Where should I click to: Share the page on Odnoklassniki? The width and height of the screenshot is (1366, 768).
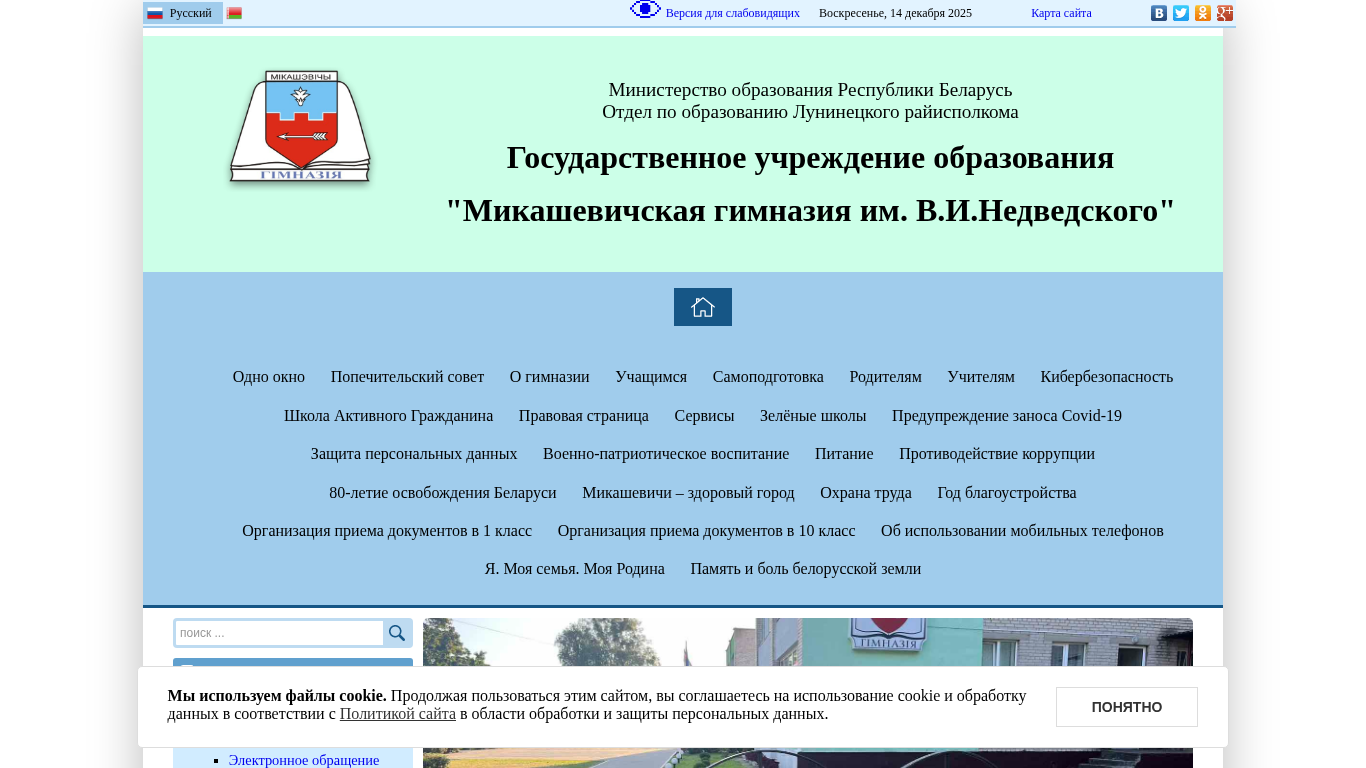coord(1203,13)
